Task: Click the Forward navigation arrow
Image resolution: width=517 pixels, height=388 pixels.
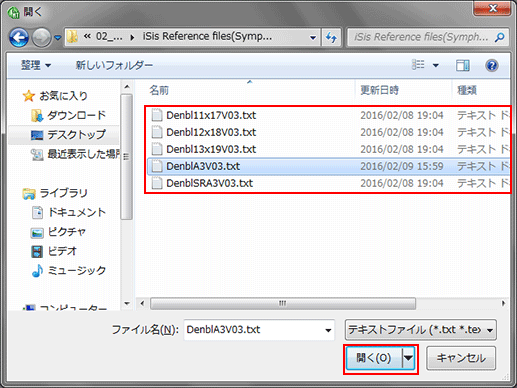Action: [41, 37]
